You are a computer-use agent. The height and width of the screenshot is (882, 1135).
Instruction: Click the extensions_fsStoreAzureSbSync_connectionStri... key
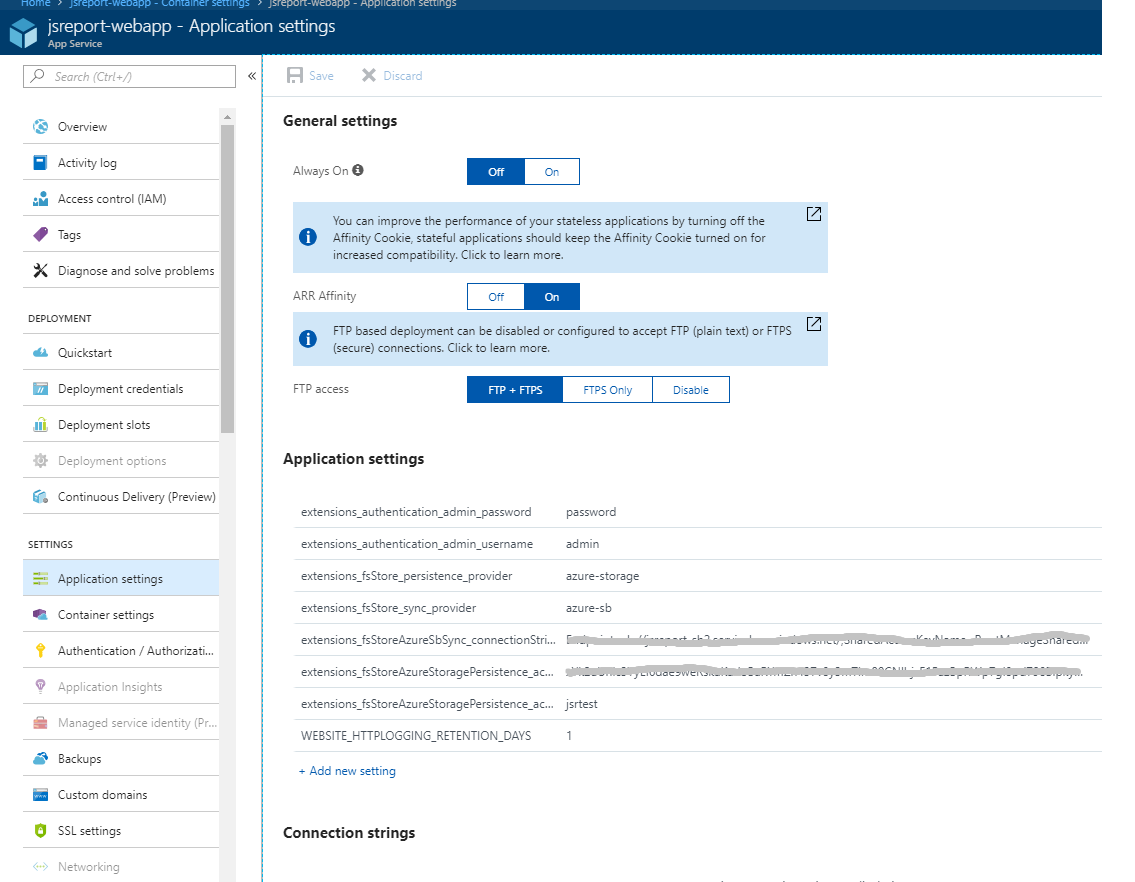tap(429, 640)
